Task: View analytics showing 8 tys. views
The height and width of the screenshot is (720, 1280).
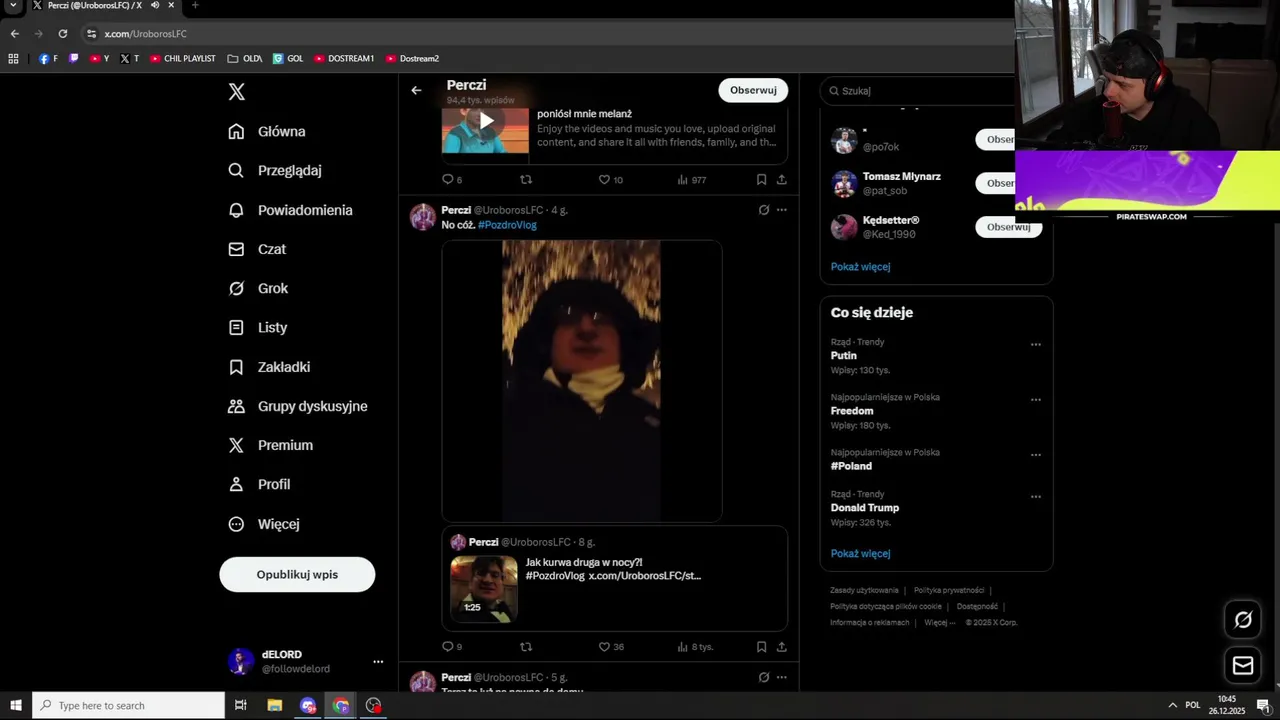Action: pyautogui.click(x=695, y=647)
